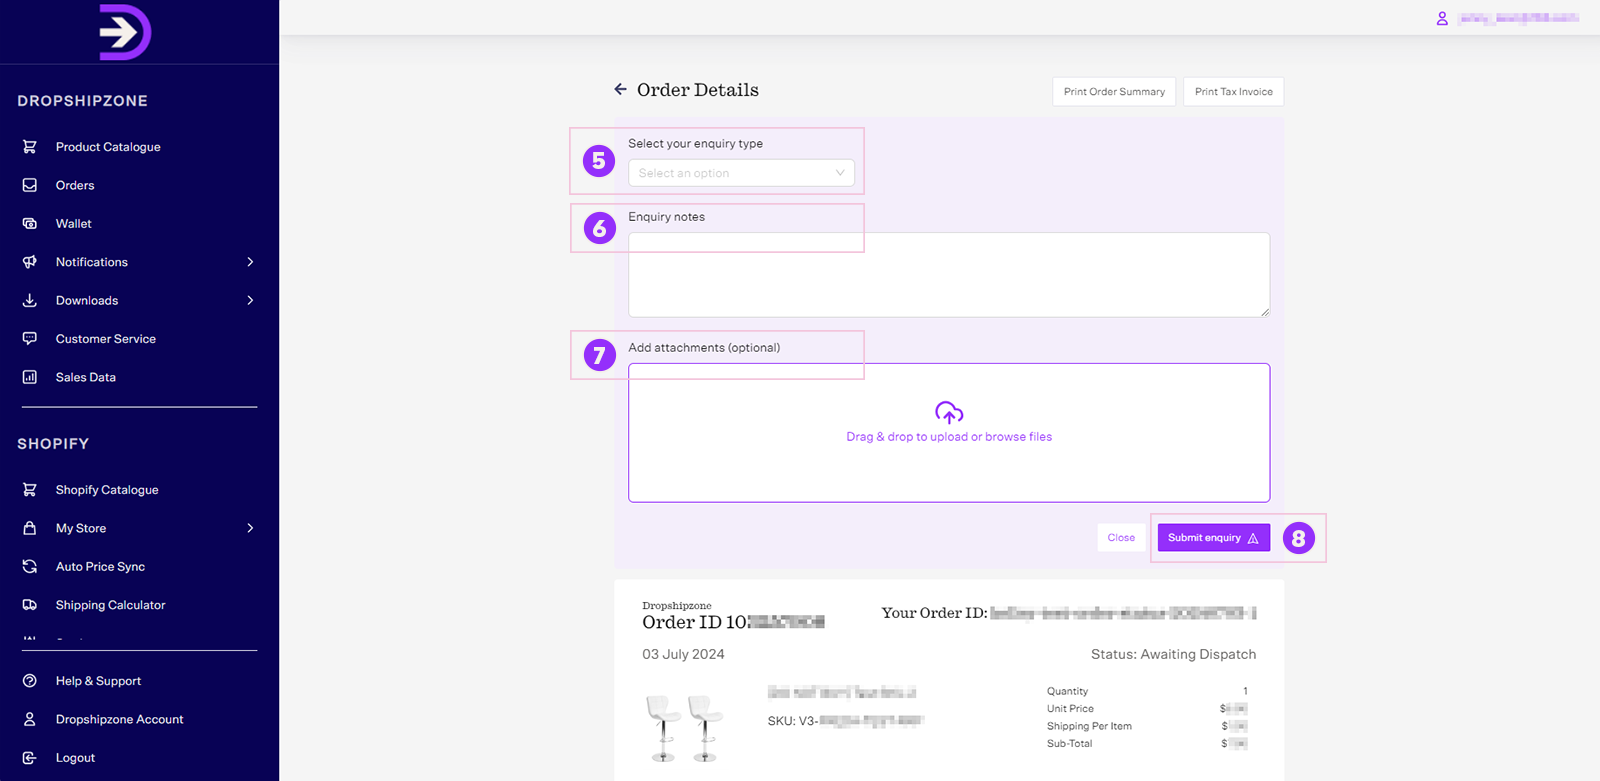Screen dimensions: 1600x781
Task: Click the textarea resize handle corner
Action: (1265, 312)
